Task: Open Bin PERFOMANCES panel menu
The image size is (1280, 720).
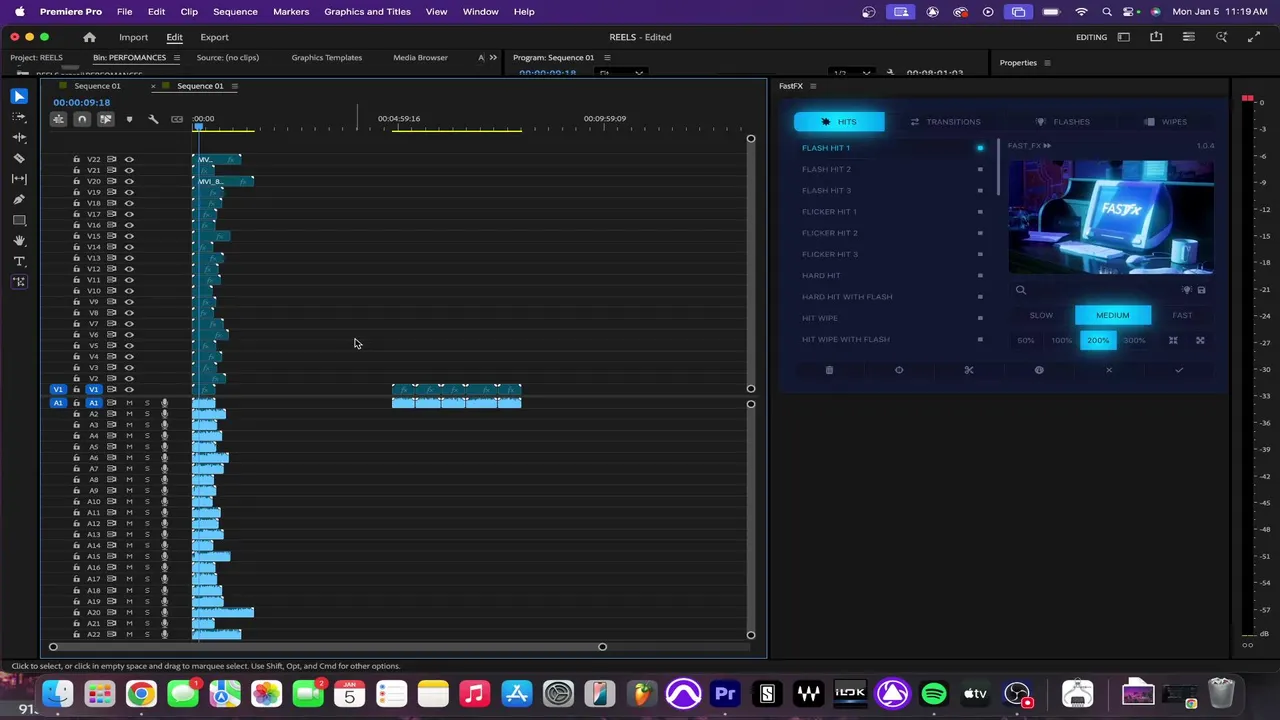Action: click(x=177, y=58)
